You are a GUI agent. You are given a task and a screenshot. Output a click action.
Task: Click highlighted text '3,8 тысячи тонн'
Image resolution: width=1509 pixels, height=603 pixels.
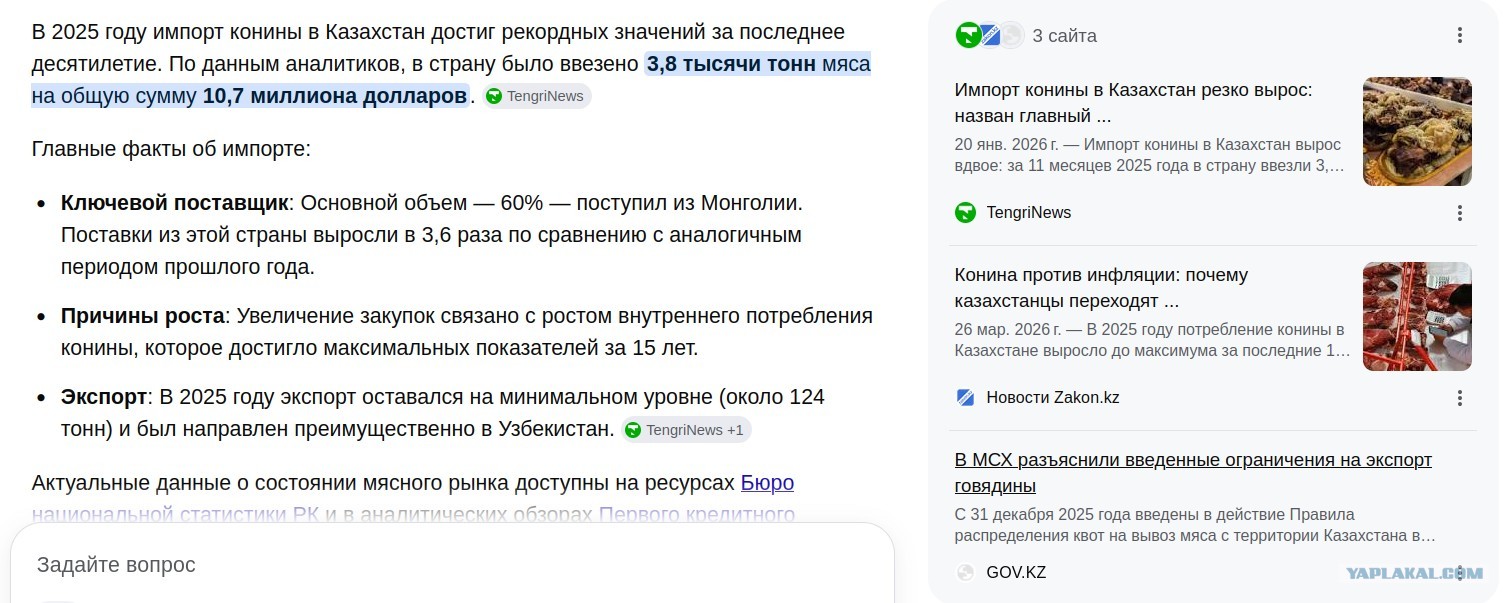pos(731,65)
